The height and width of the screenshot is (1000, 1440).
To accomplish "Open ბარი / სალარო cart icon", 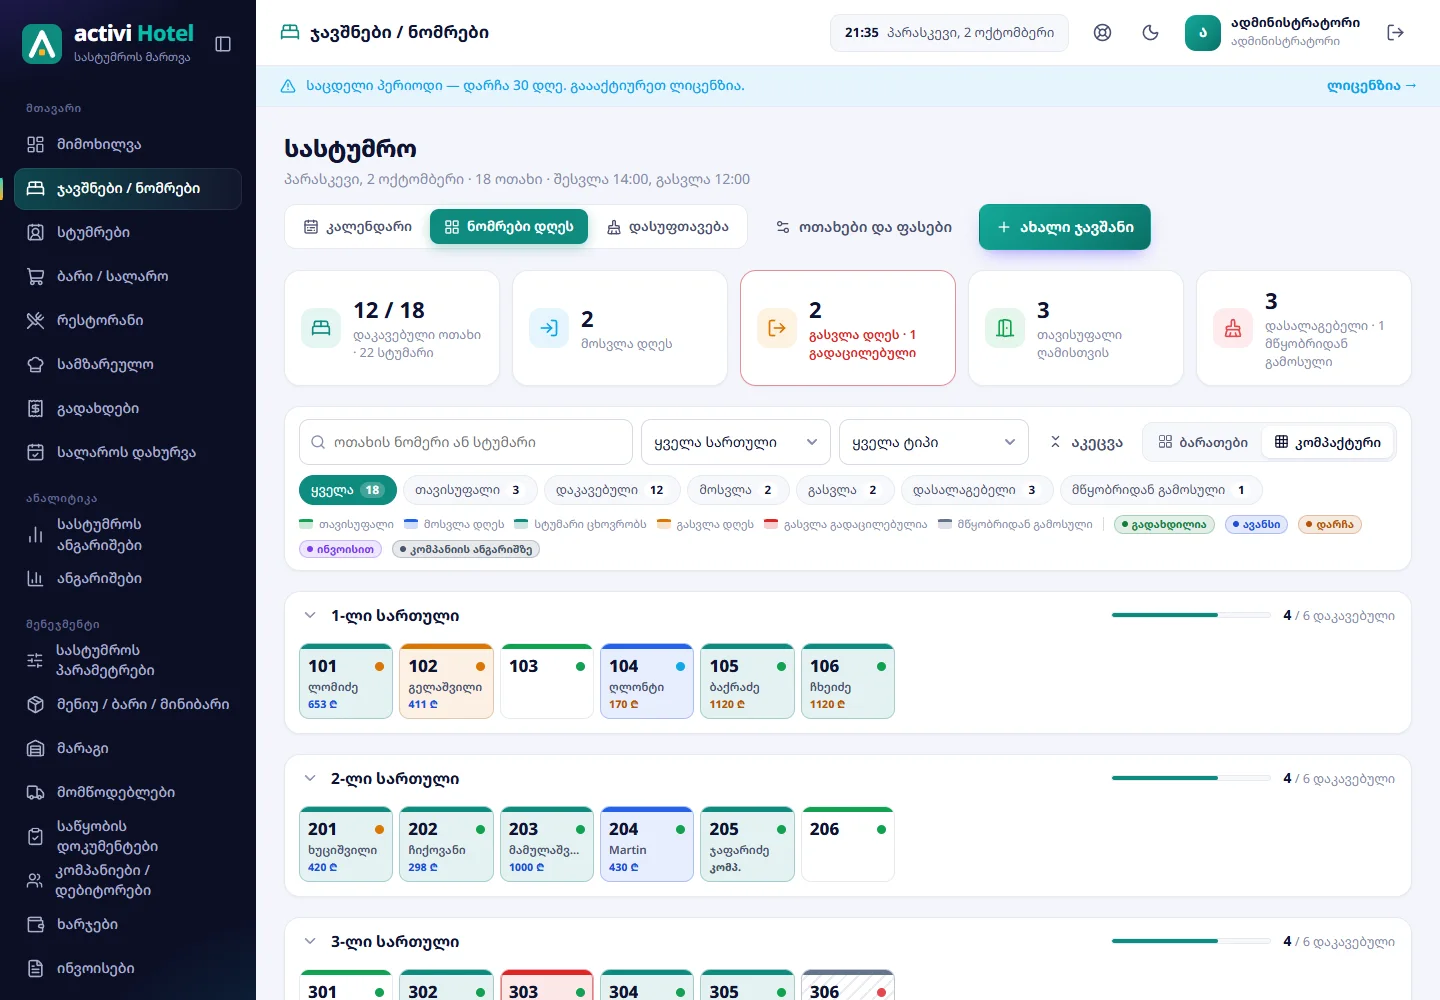I will point(36,276).
